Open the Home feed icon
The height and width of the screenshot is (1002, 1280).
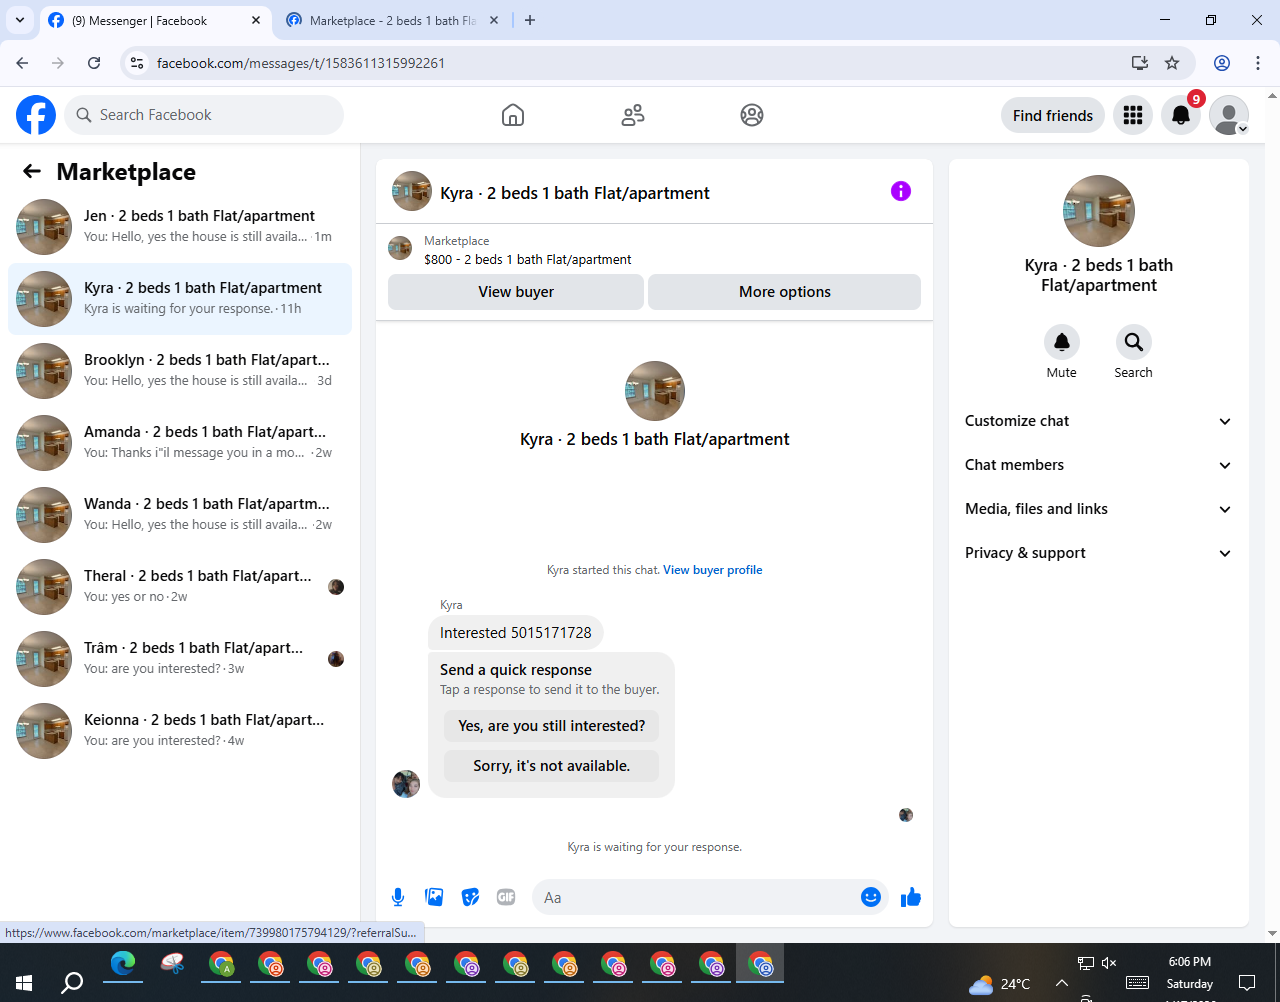(x=513, y=115)
